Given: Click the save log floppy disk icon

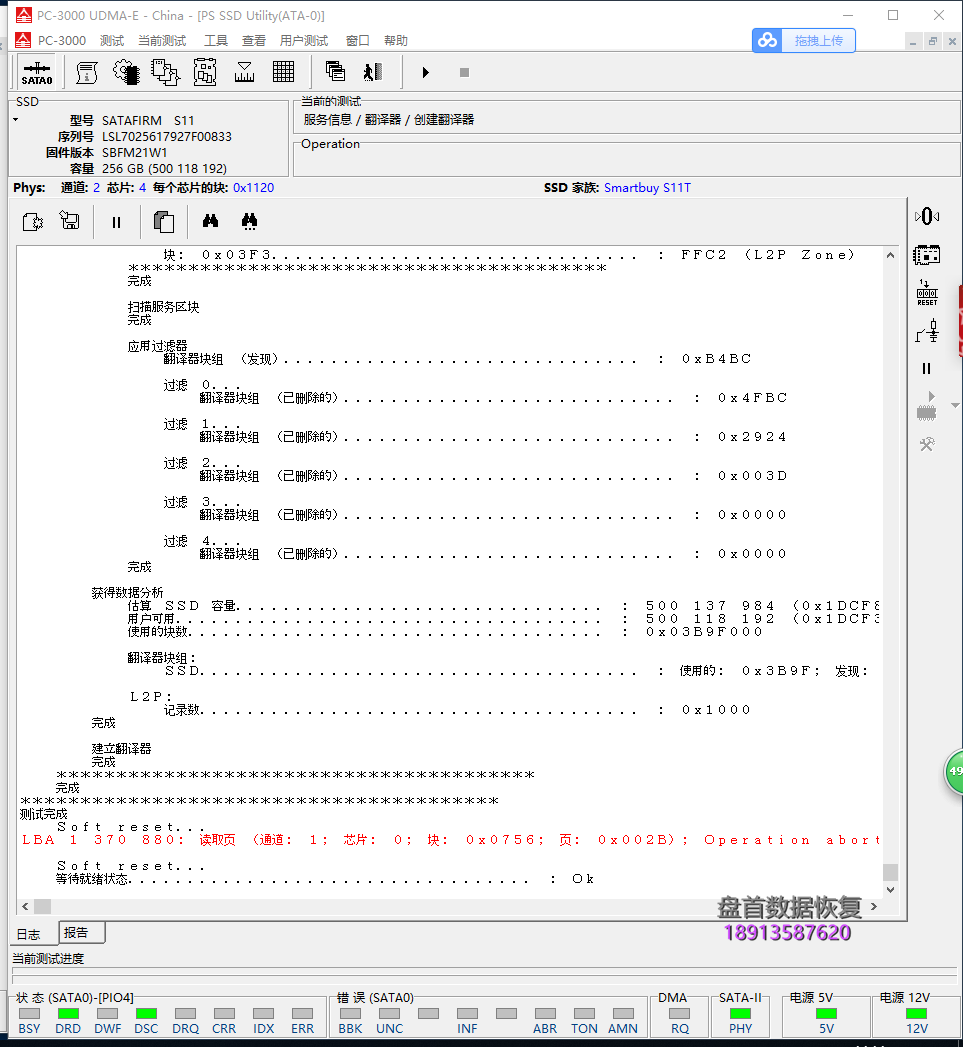Looking at the screenshot, I should tap(70, 221).
